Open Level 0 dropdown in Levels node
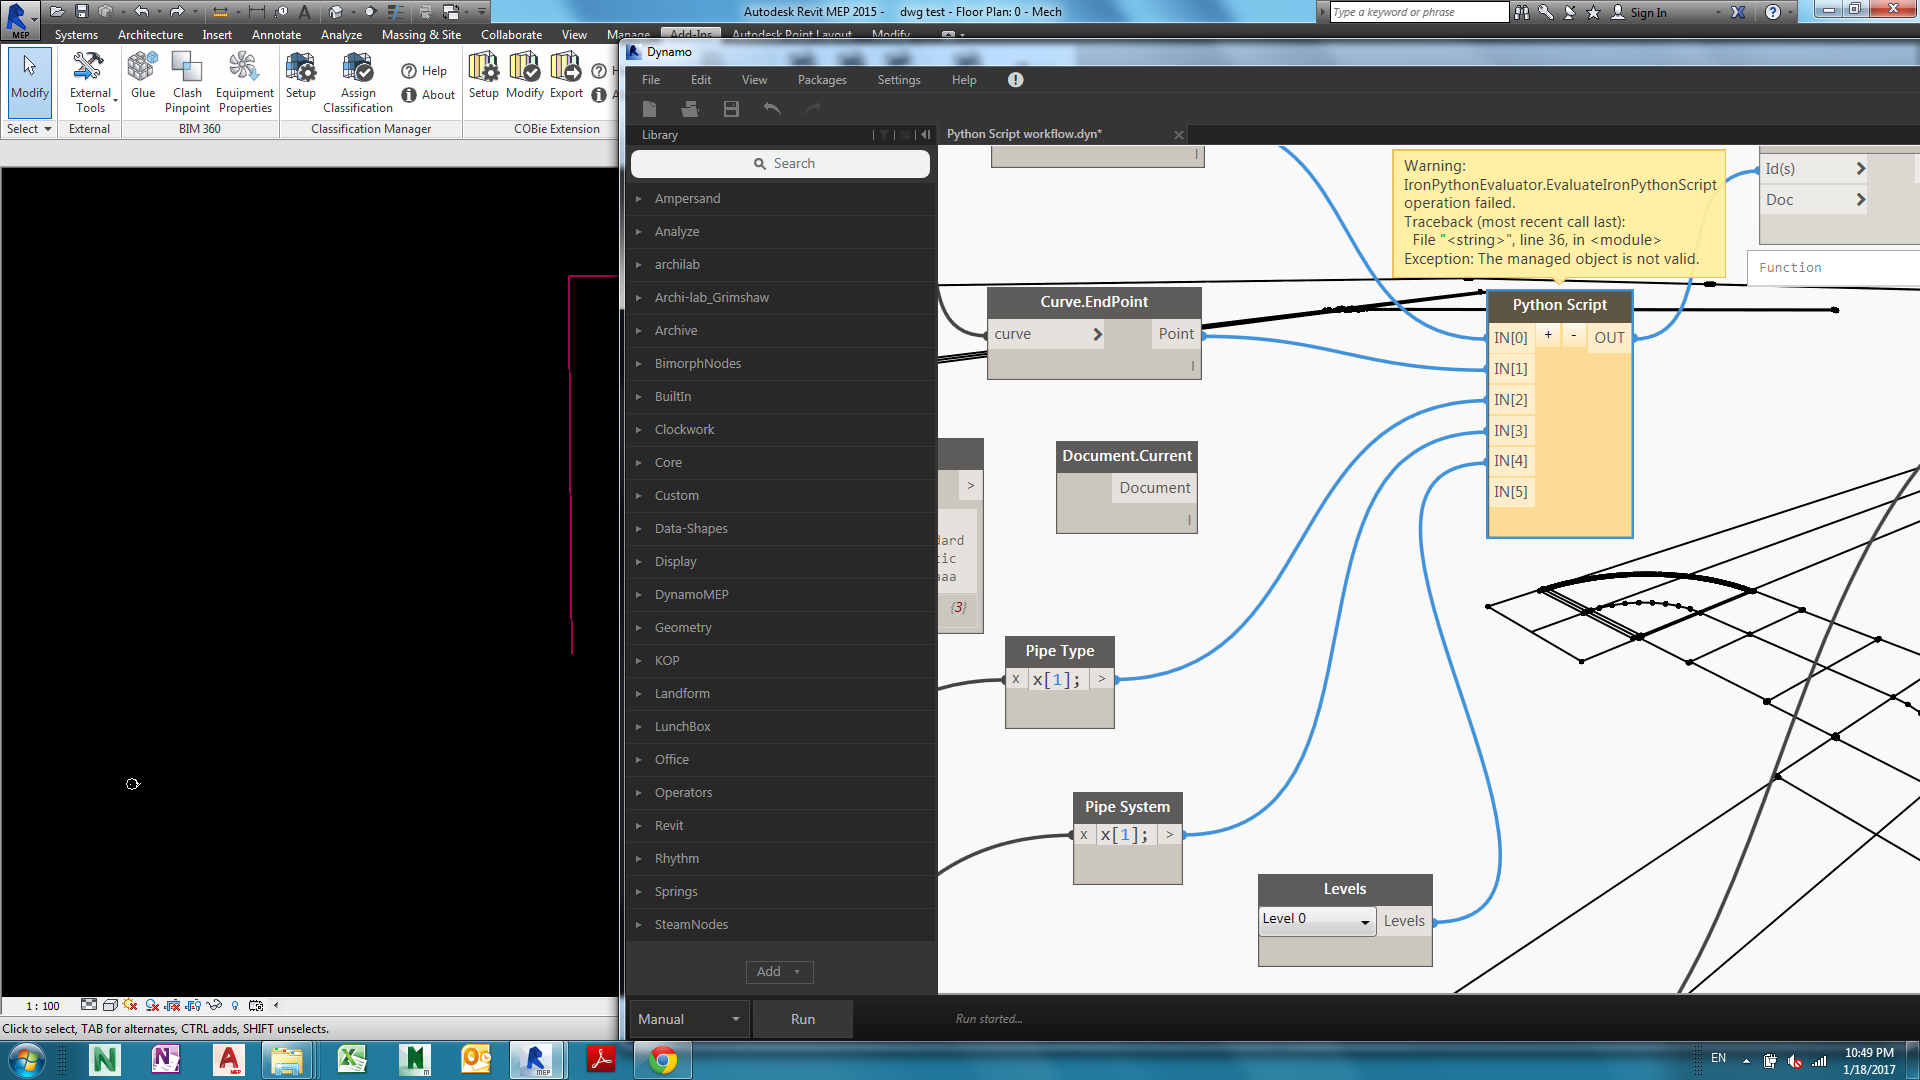1920x1080 pixels. [1316, 920]
